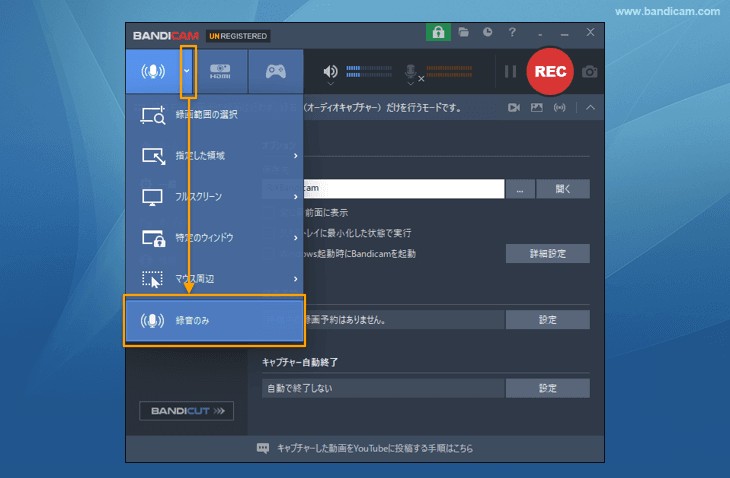Adjust the microphone level bar
The image size is (730, 478).
(x=449, y=71)
